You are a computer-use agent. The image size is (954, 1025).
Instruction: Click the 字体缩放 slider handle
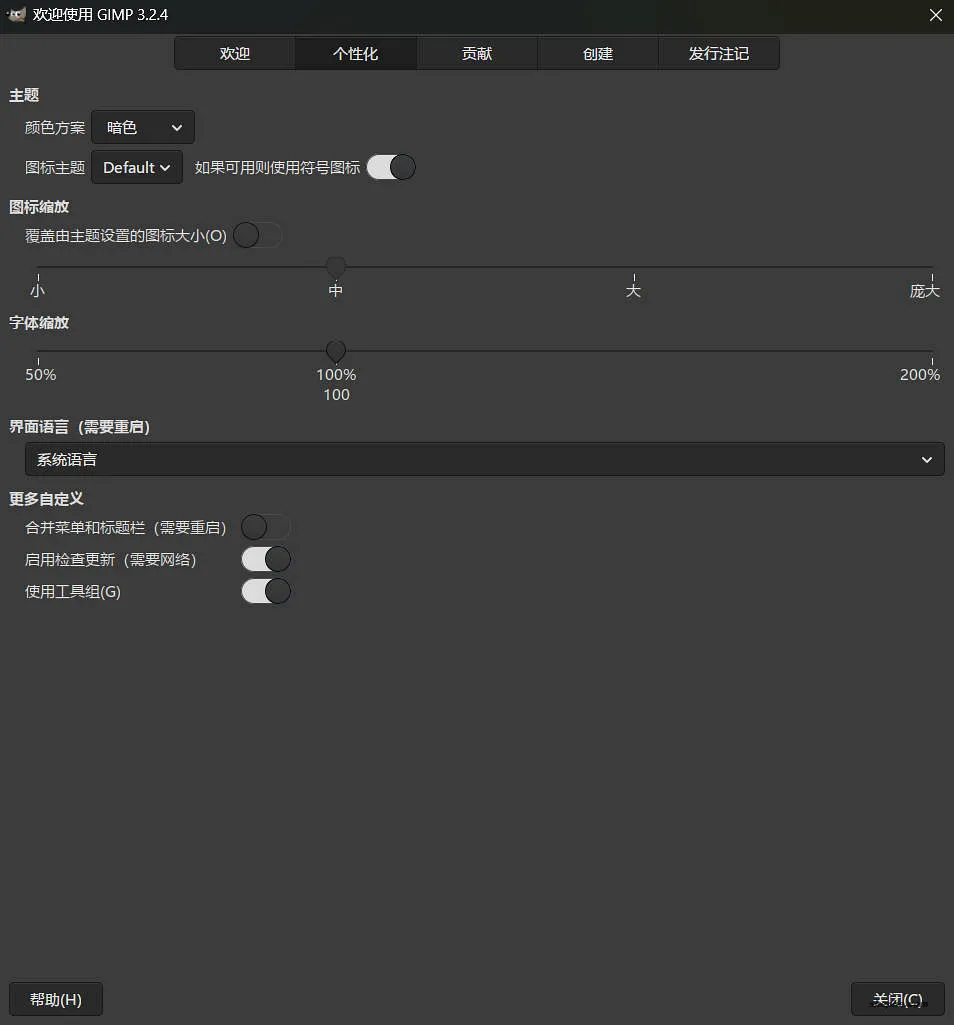[335, 351]
